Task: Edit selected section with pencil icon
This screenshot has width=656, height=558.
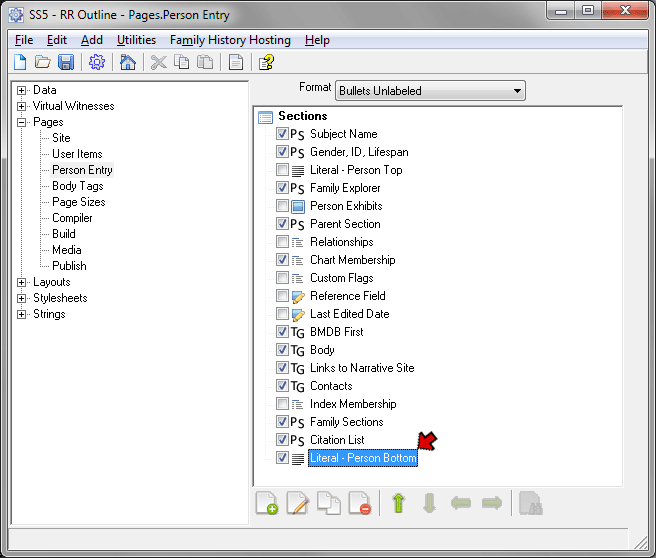Action: coord(297,503)
